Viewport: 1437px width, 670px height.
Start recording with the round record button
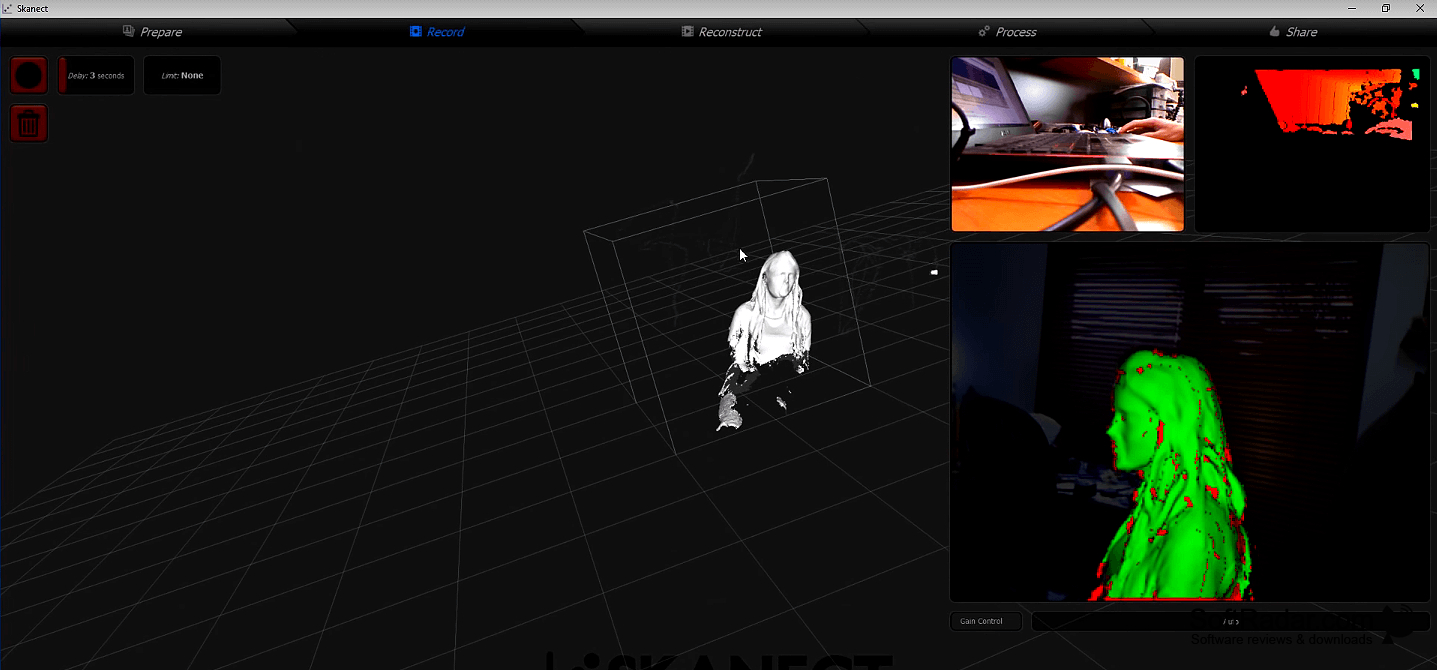click(x=29, y=76)
